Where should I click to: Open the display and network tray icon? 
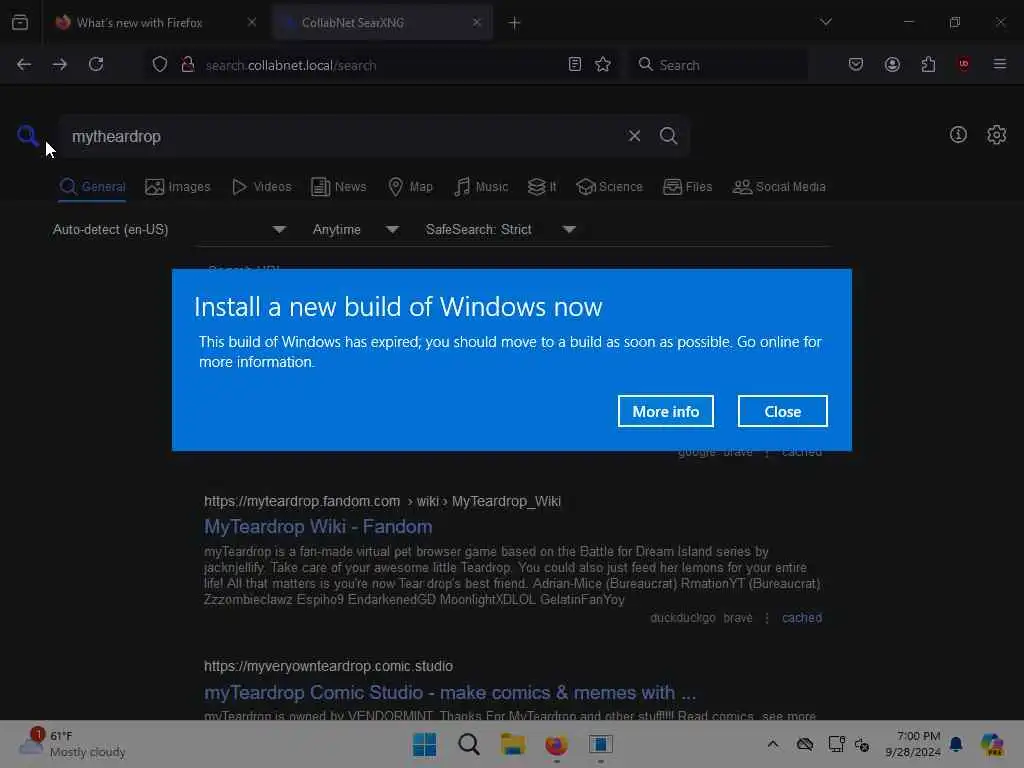837,744
